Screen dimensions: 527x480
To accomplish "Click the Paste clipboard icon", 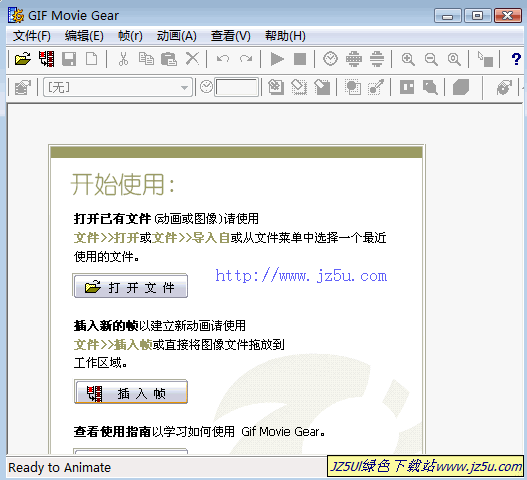I will (x=169, y=59).
